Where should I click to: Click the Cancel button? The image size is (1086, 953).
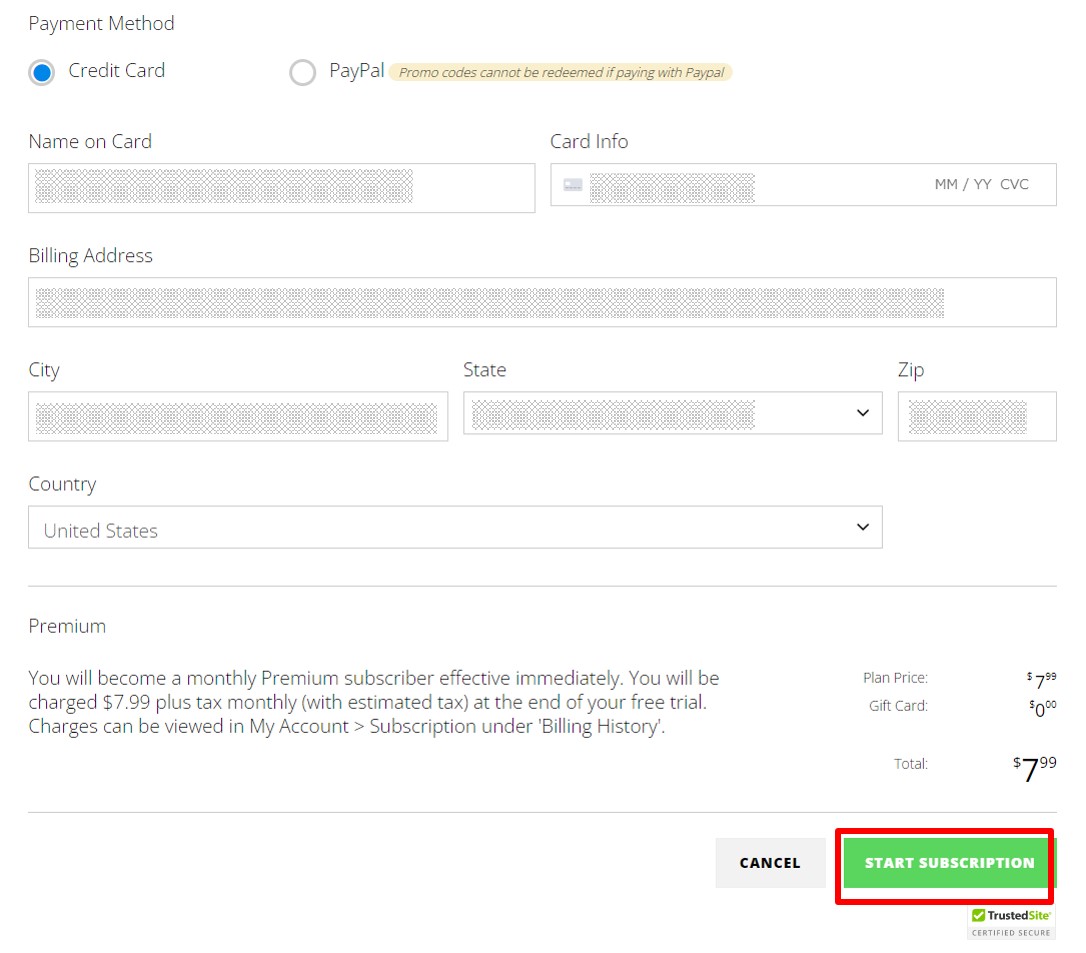click(x=770, y=863)
